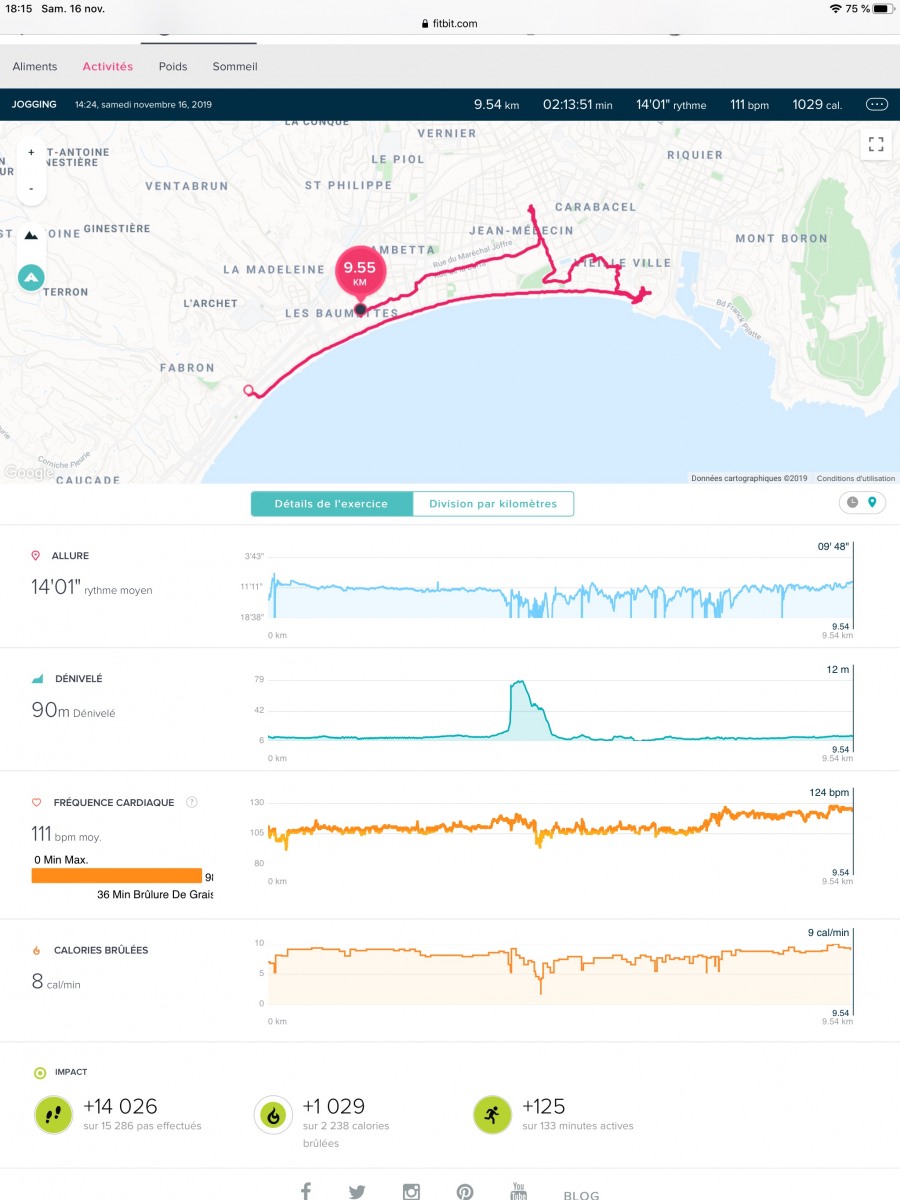Show Détails de l'exercice view
Screen dimensions: 900x1200
pos(332,504)
